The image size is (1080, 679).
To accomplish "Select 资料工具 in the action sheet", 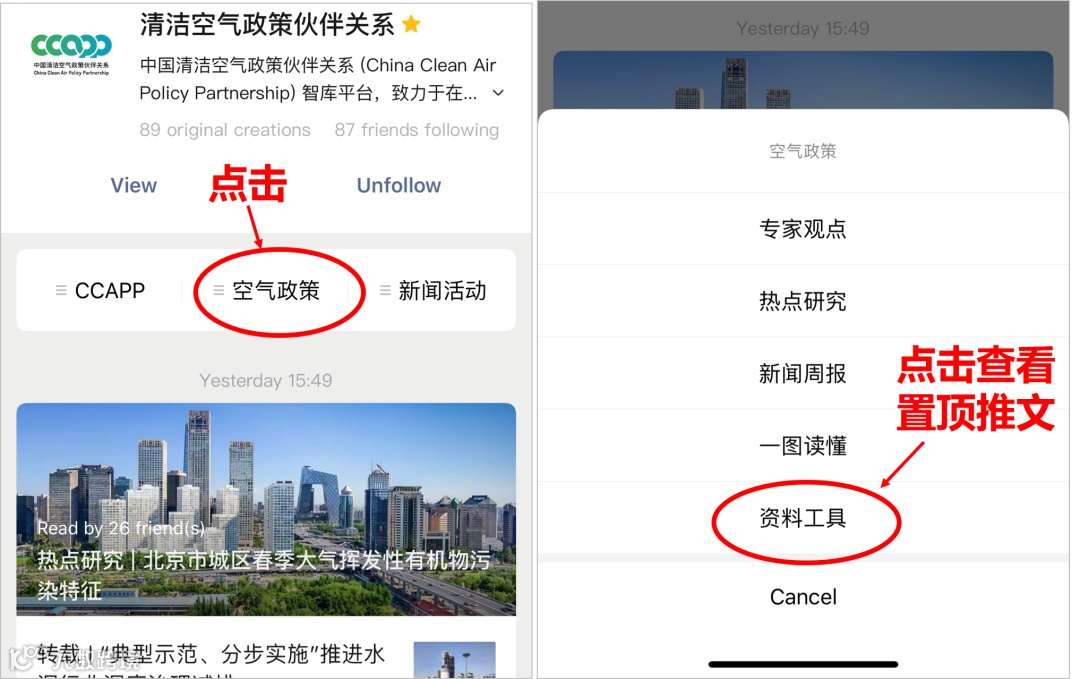I will coord(802,518).
